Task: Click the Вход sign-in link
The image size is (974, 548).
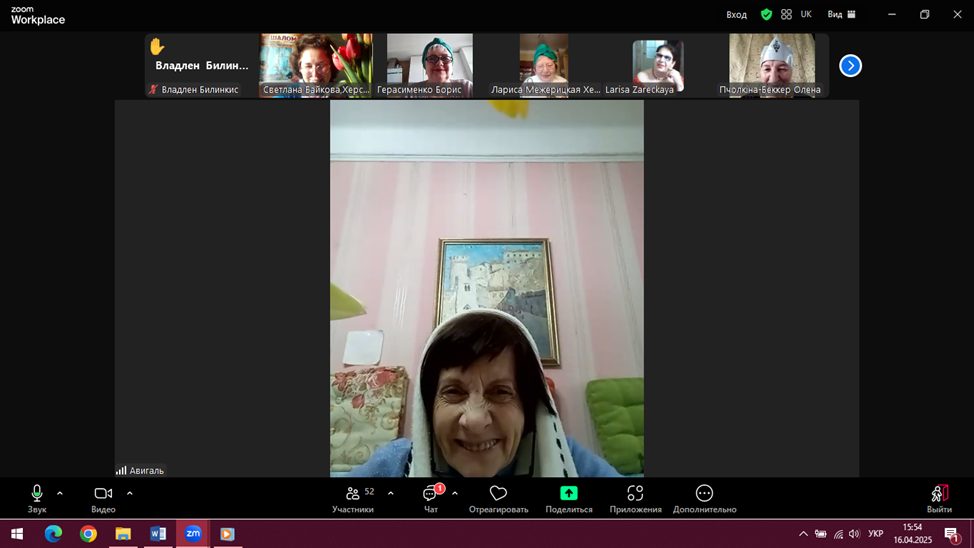Action: 736,15
